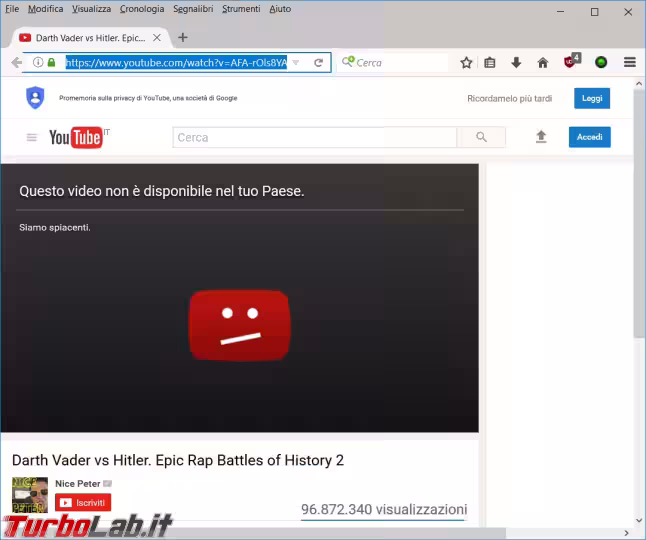This screenshot has width=646, height=540.
Task: Click the video title Darth Vader vs Hitler
Action: click(x=178, y=460)
